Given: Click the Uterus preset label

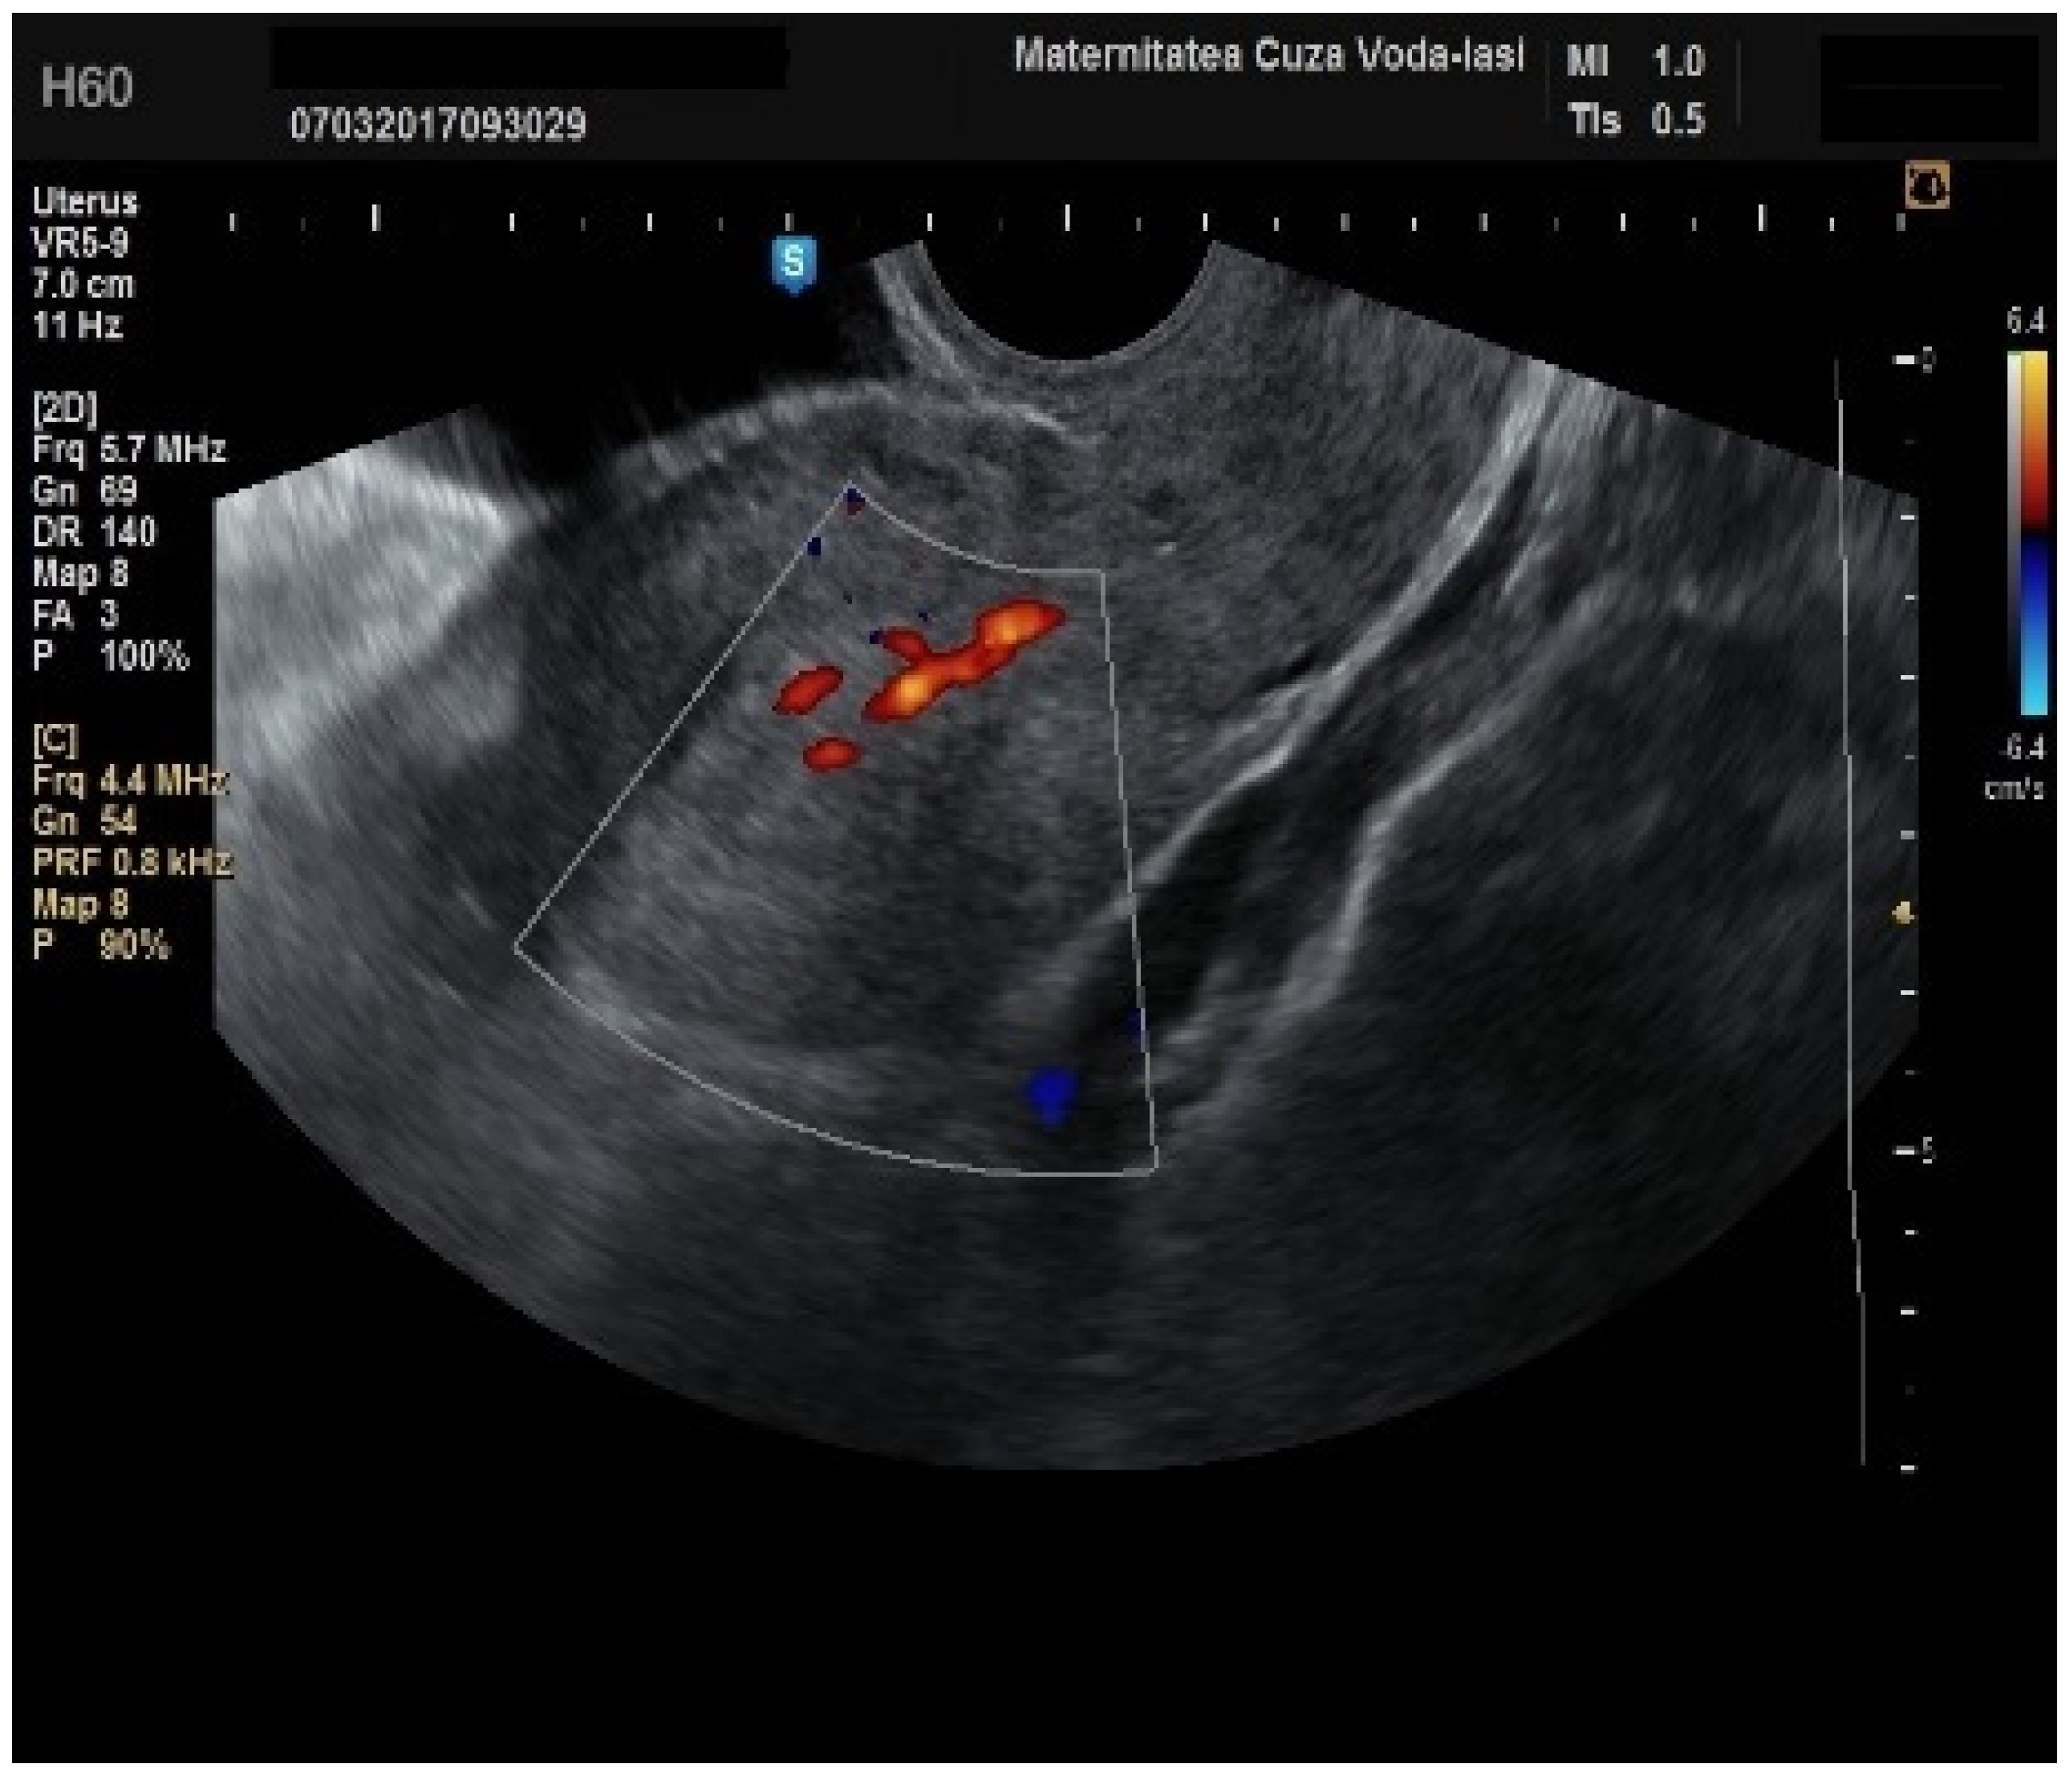Looking at the screenshot, I should (x=84, y=202).
